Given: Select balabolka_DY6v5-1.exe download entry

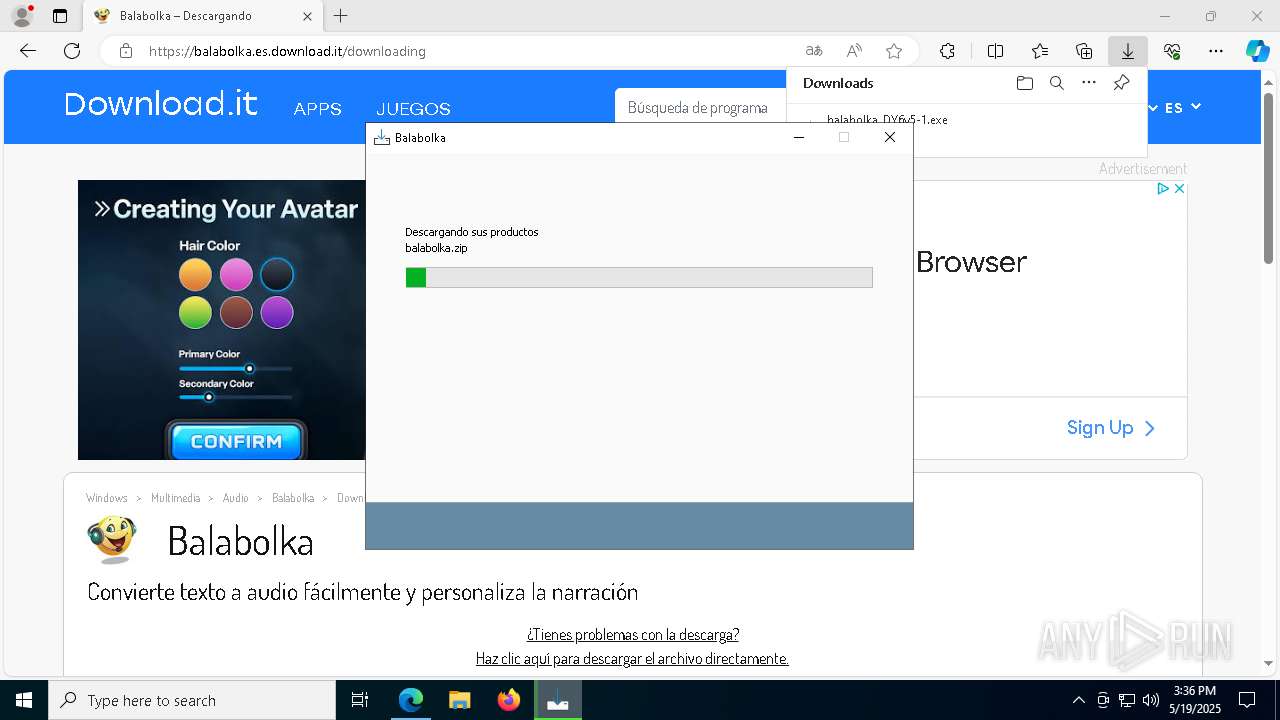Looking at the screenshot, I should [x=887, y=119].
